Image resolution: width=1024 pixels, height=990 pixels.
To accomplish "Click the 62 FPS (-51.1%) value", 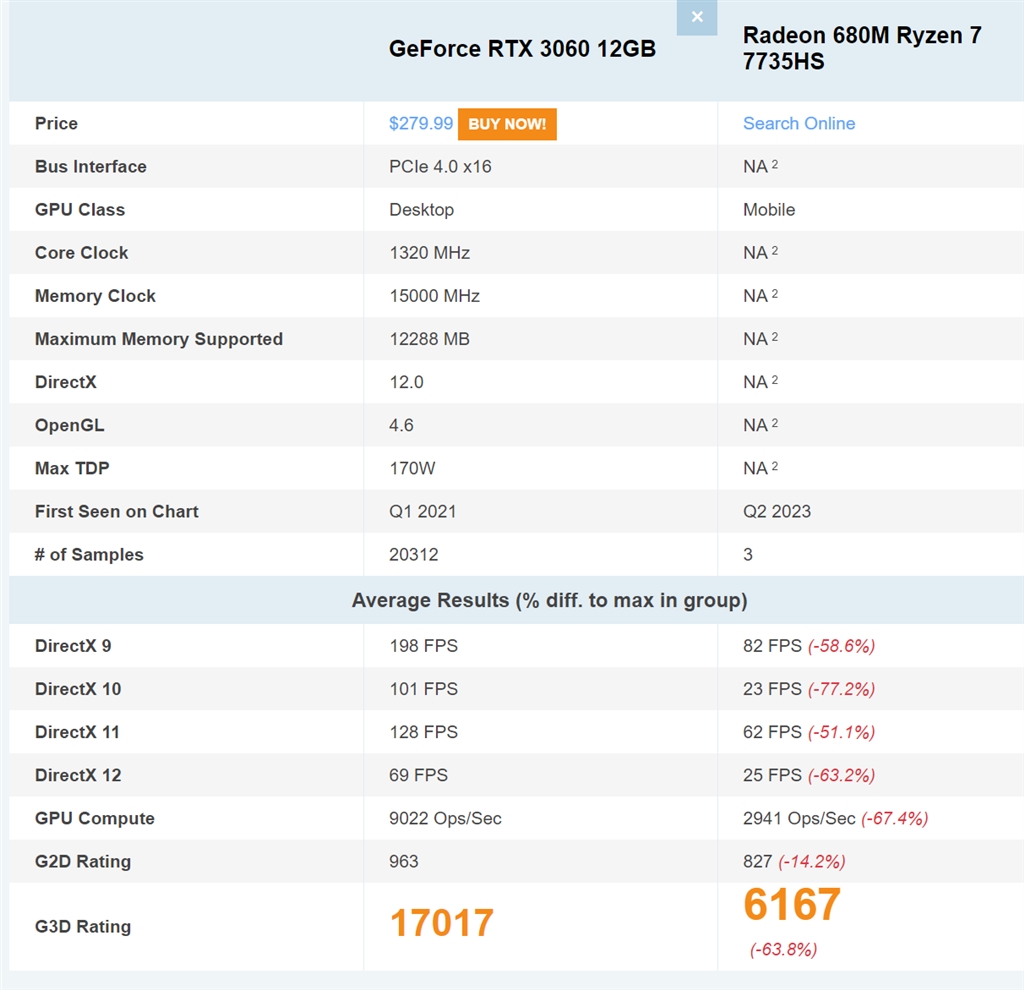I will tap(808, 732).
